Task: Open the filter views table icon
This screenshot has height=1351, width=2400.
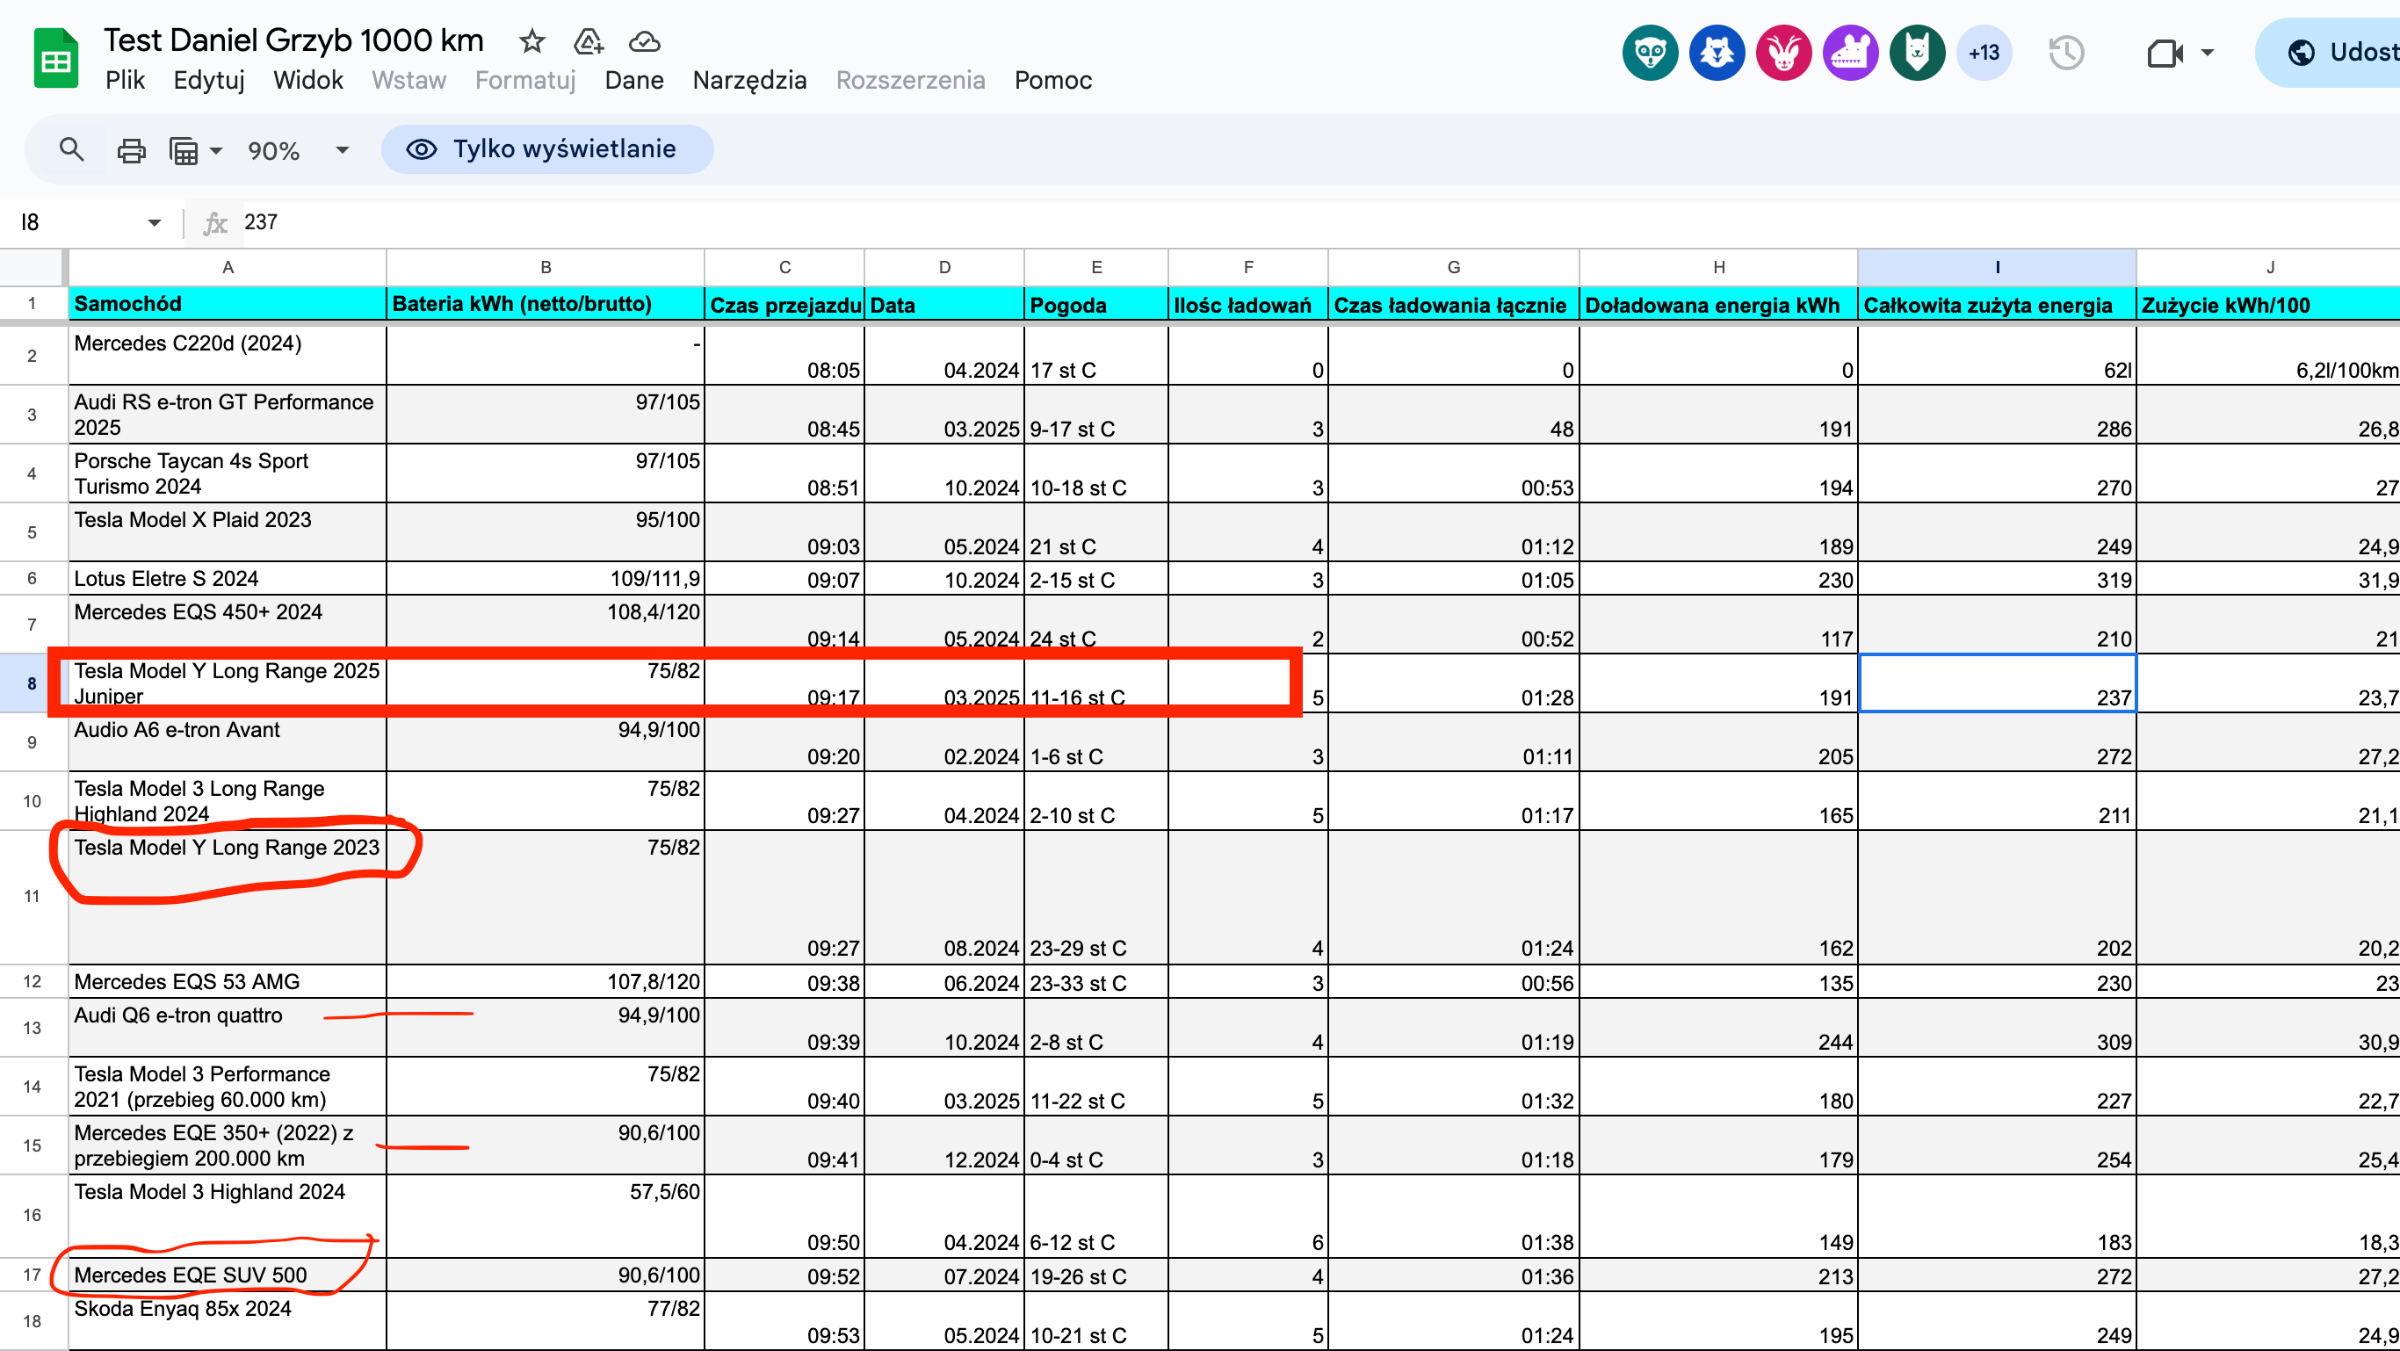Action: [x=184, y=151]
